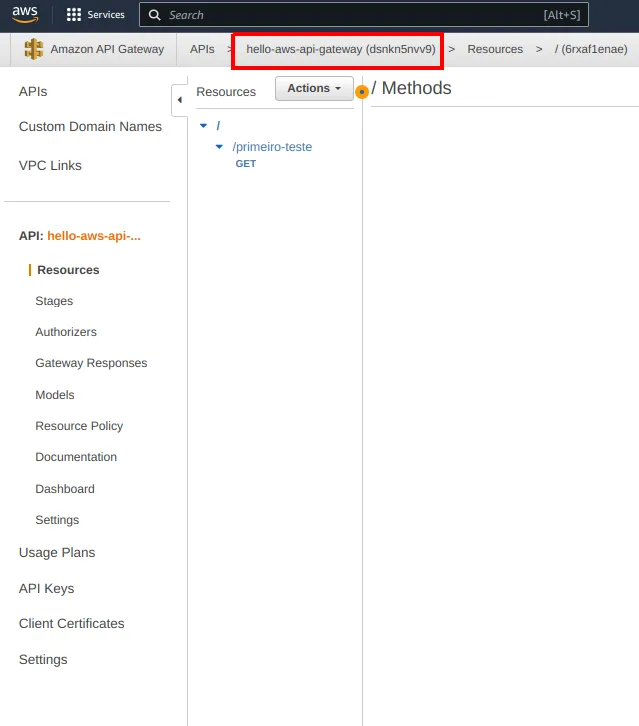
Task: Open APIs in left sidebar
Action: [x=33, y=92]
